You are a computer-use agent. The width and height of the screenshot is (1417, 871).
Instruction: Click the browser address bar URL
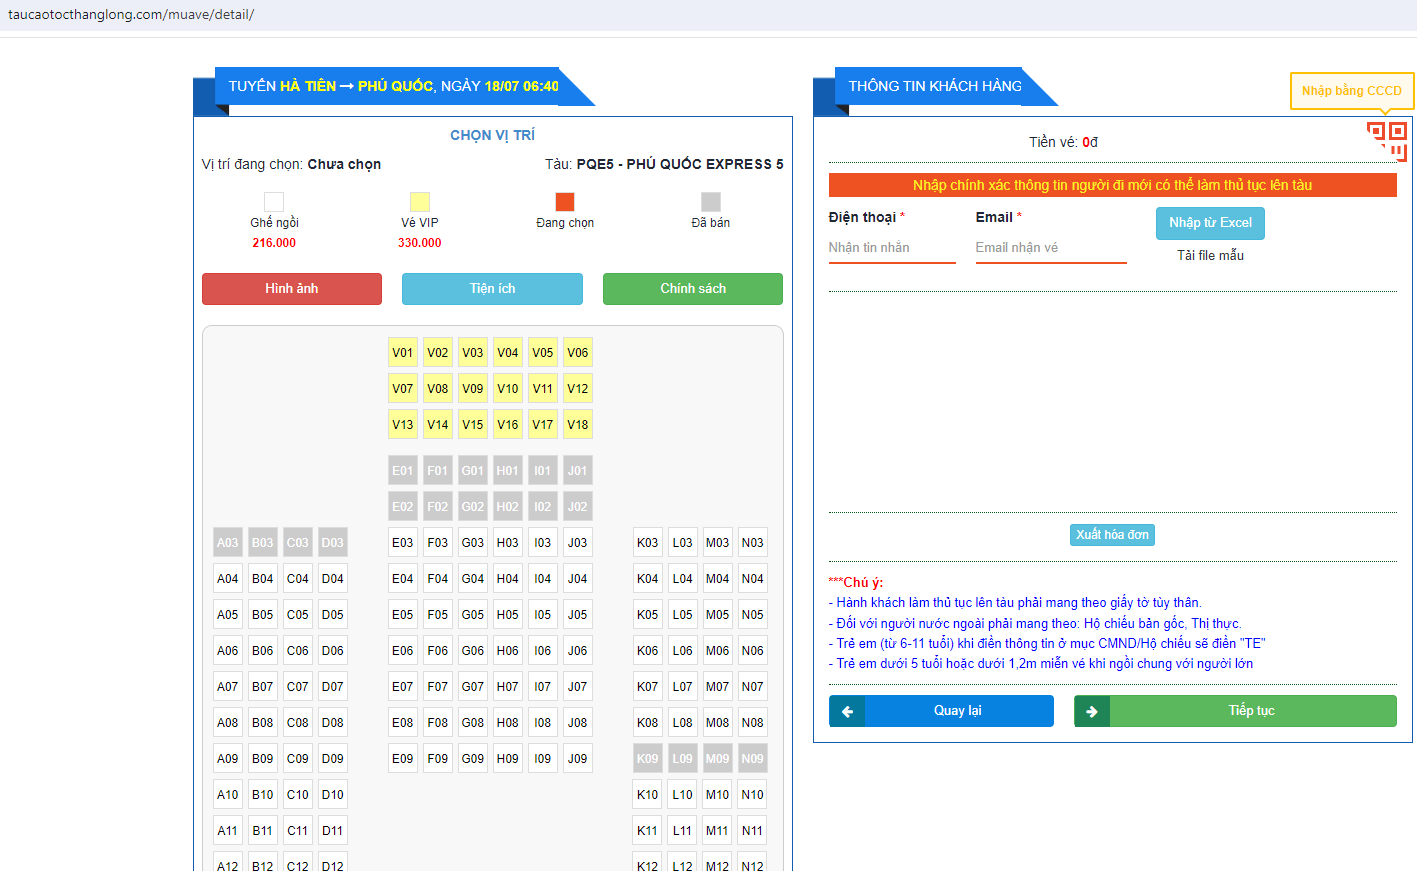[131, 15]
